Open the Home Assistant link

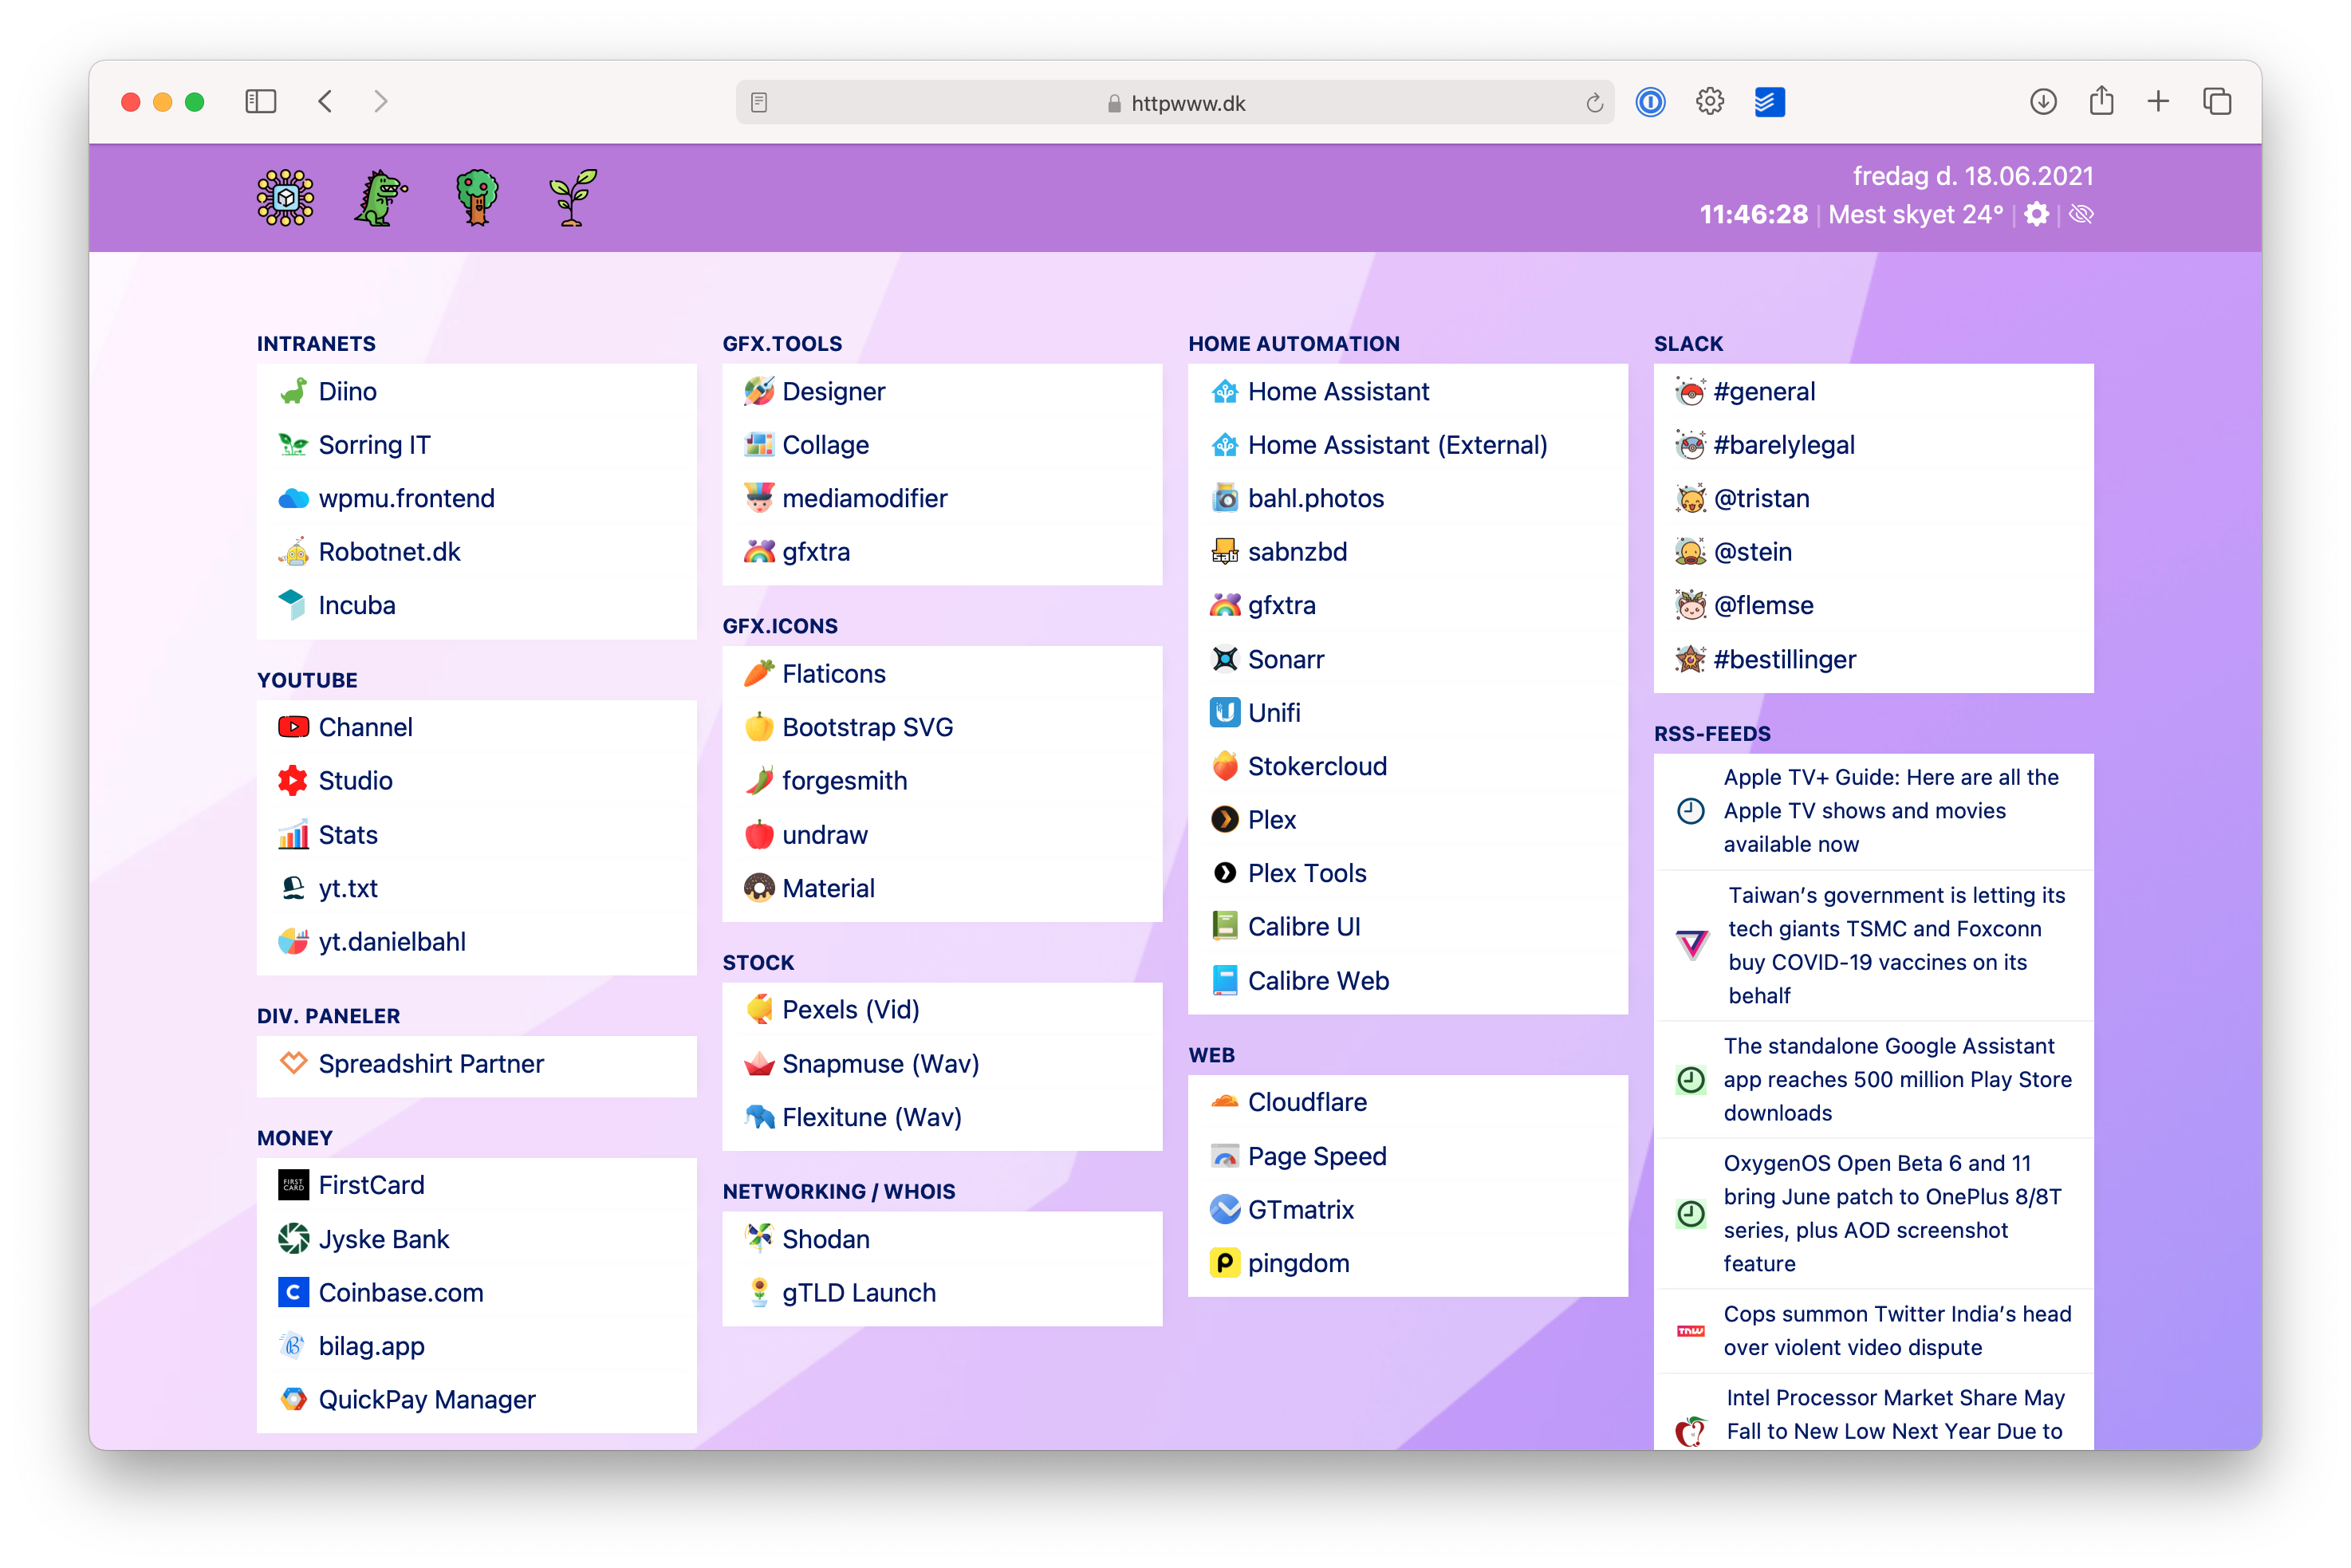point(1337,392)
